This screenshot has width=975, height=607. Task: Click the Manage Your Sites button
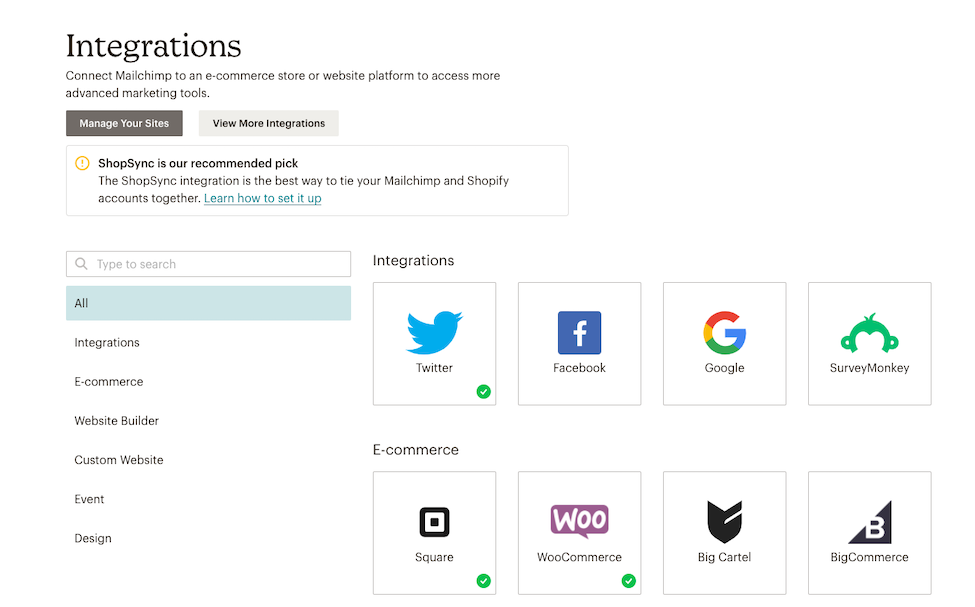tap(124, 123)
